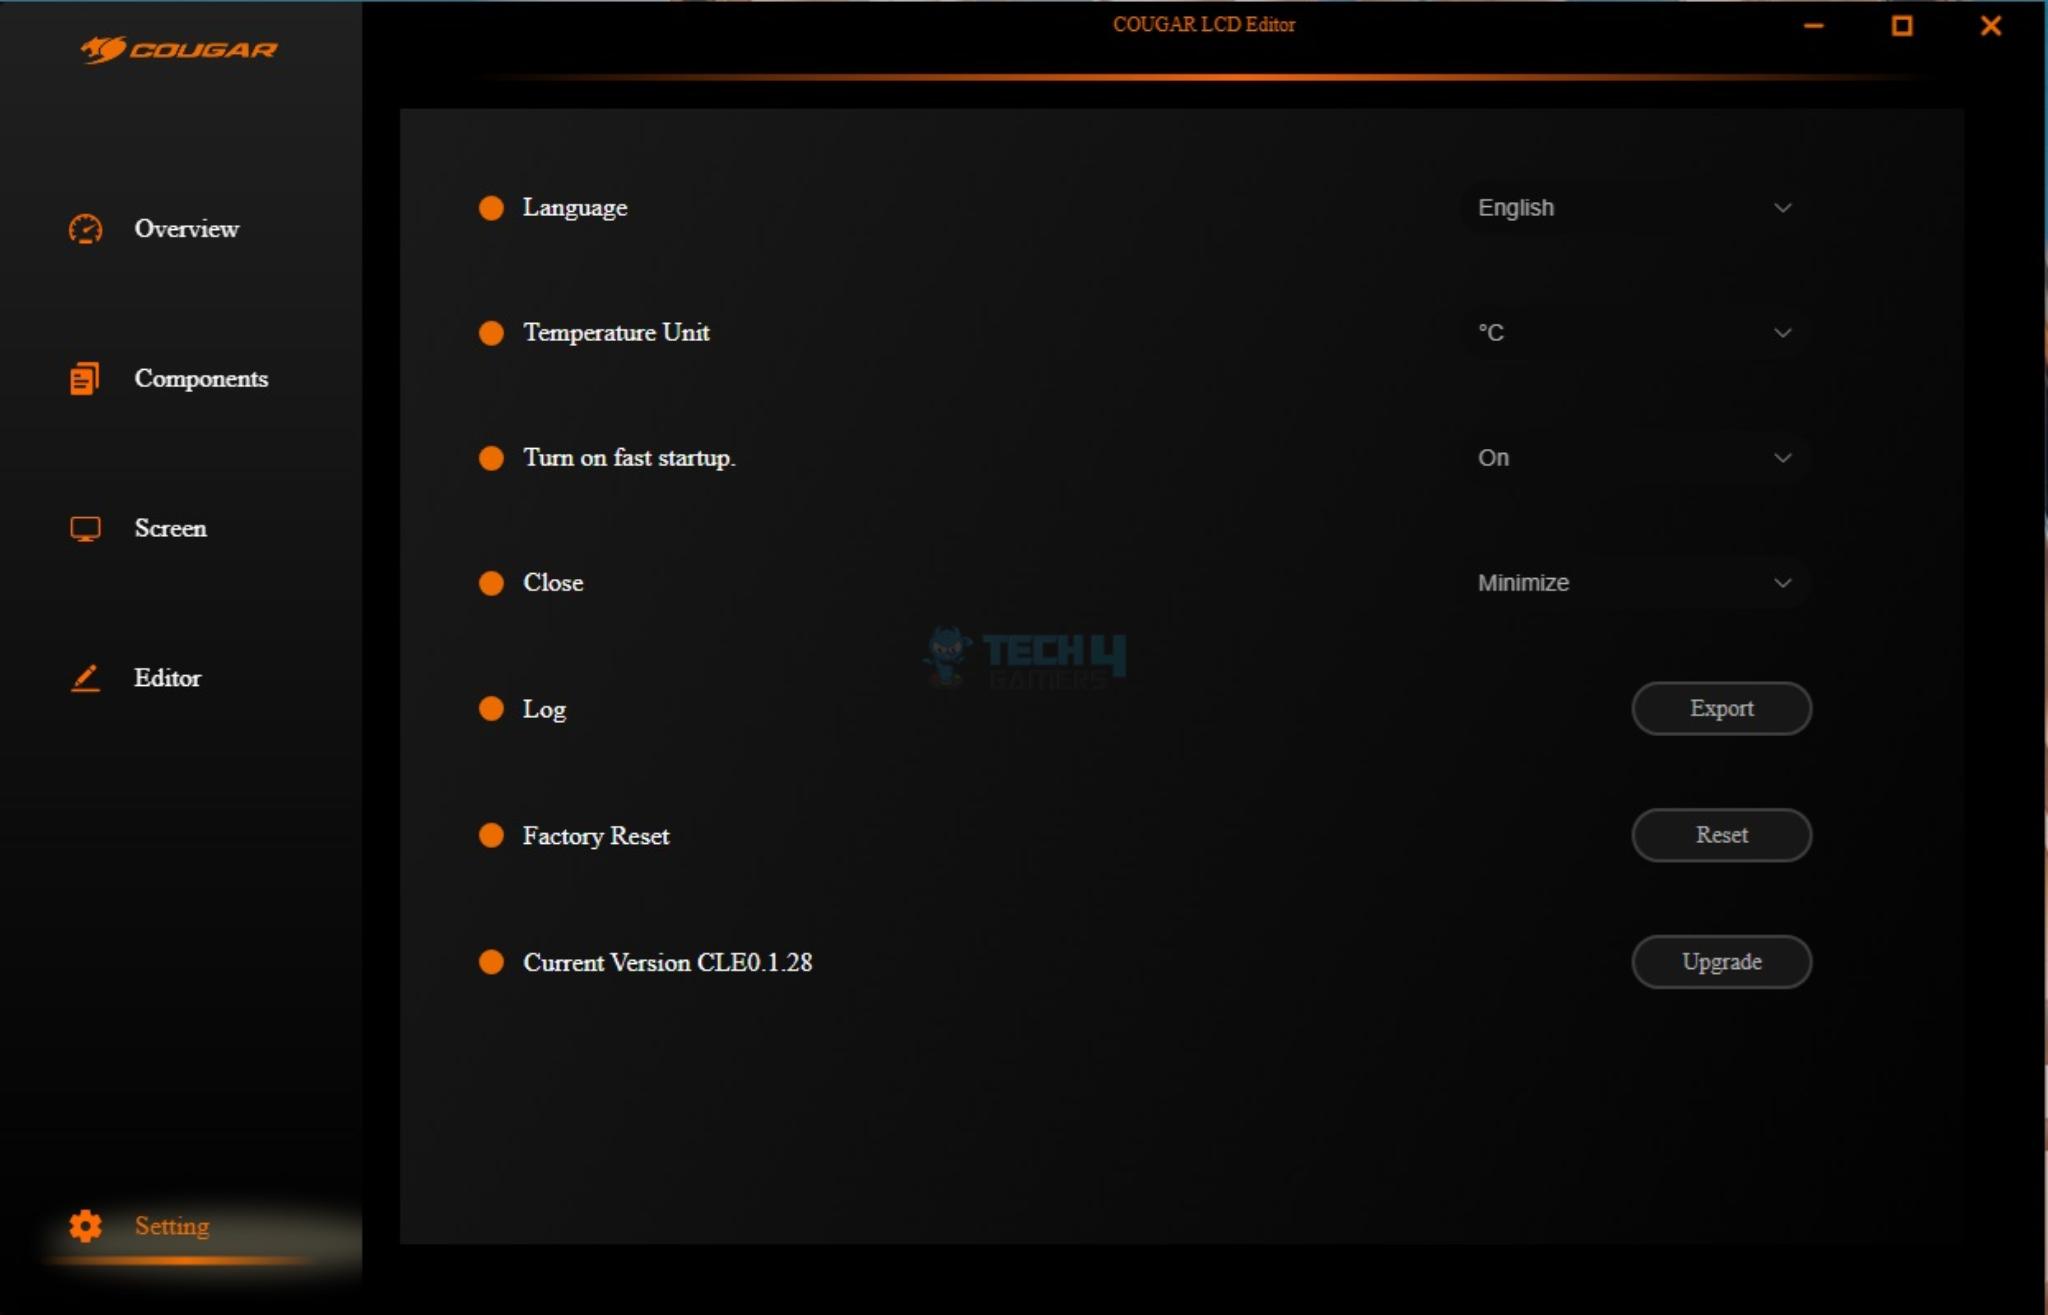Click the Editor pencil icon
2048x1315 pixels.
85,678
